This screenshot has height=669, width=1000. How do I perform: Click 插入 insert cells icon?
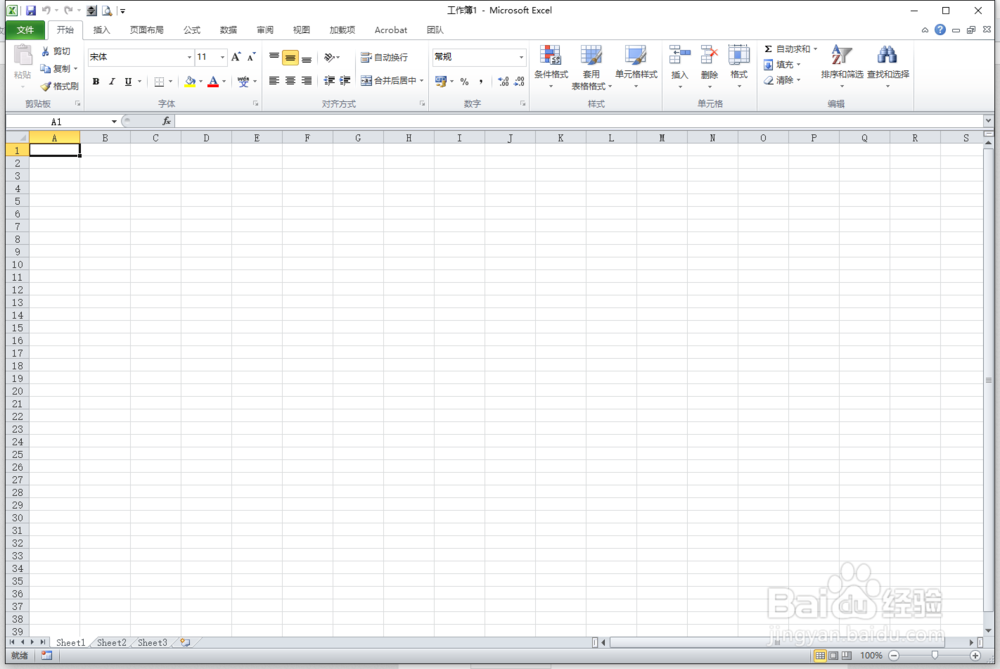[x=680, y=66]
